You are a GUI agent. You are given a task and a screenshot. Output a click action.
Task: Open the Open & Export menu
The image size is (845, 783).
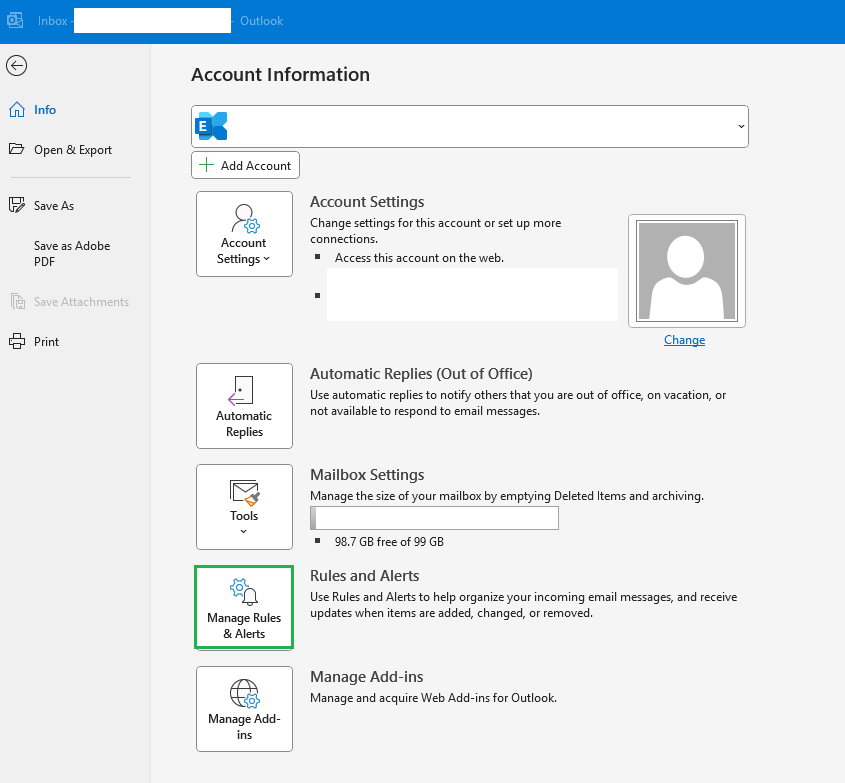pyautogui.click(x=73, y=150)
